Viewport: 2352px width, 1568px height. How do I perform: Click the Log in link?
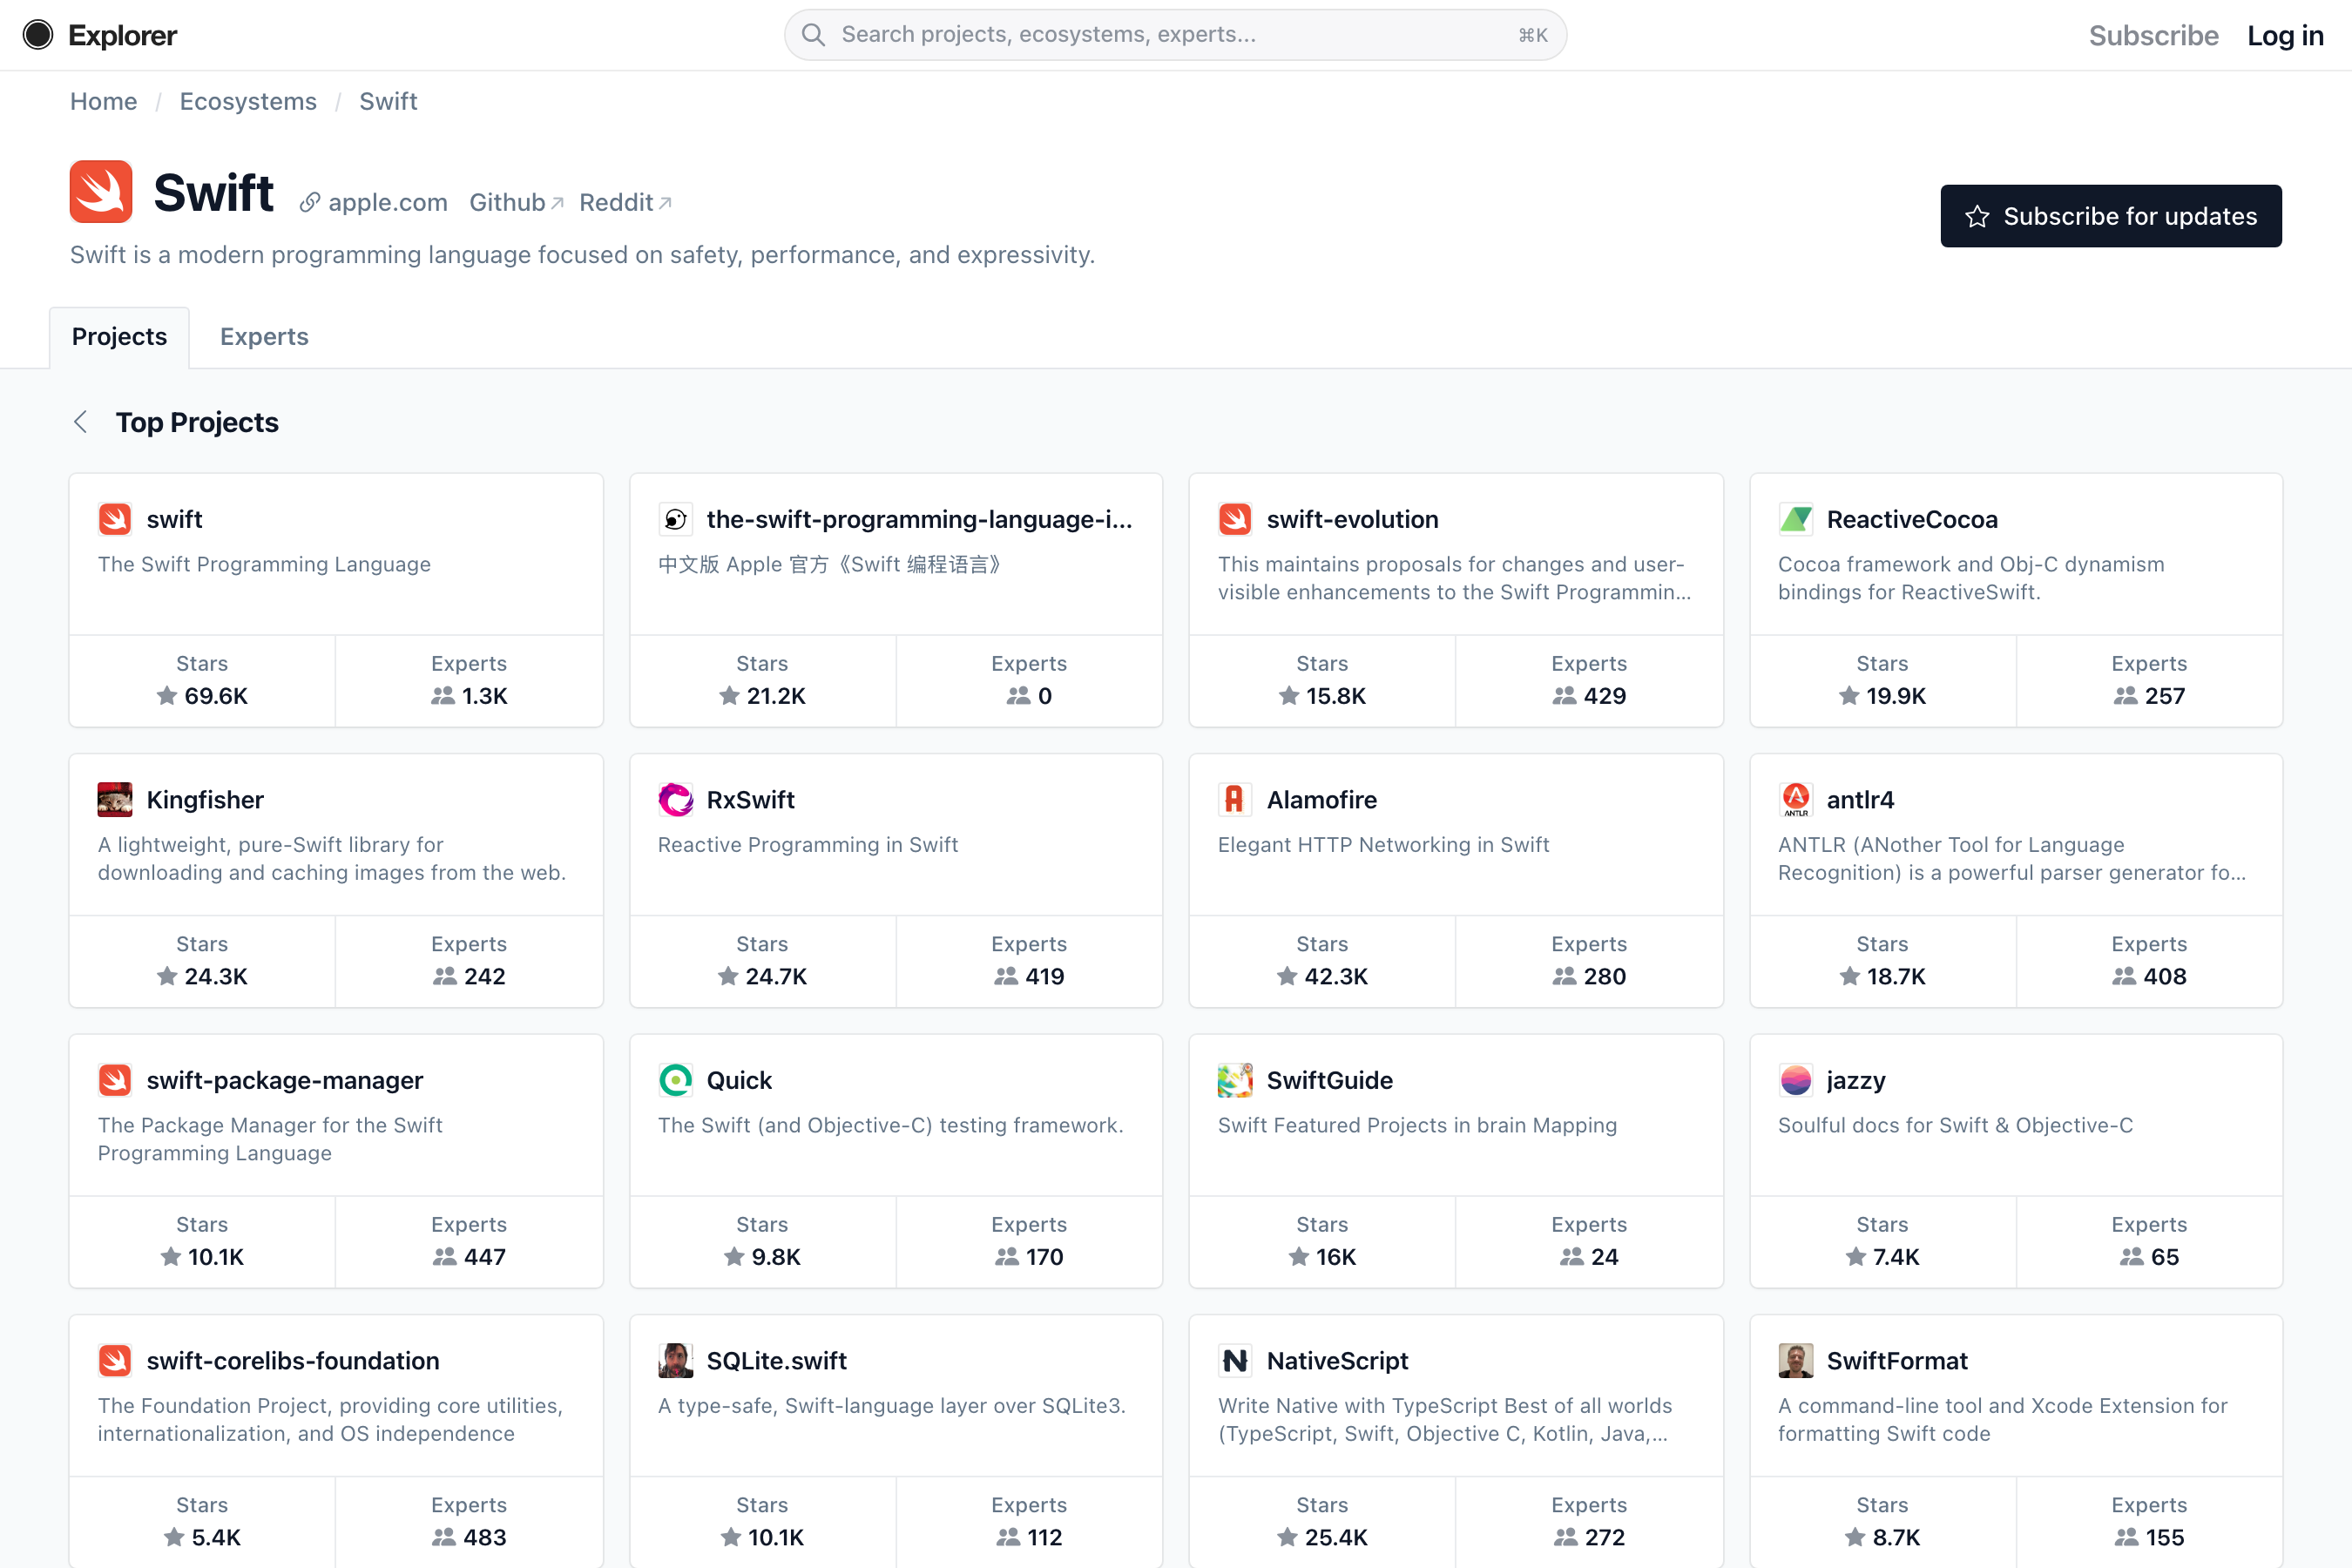2285,34
